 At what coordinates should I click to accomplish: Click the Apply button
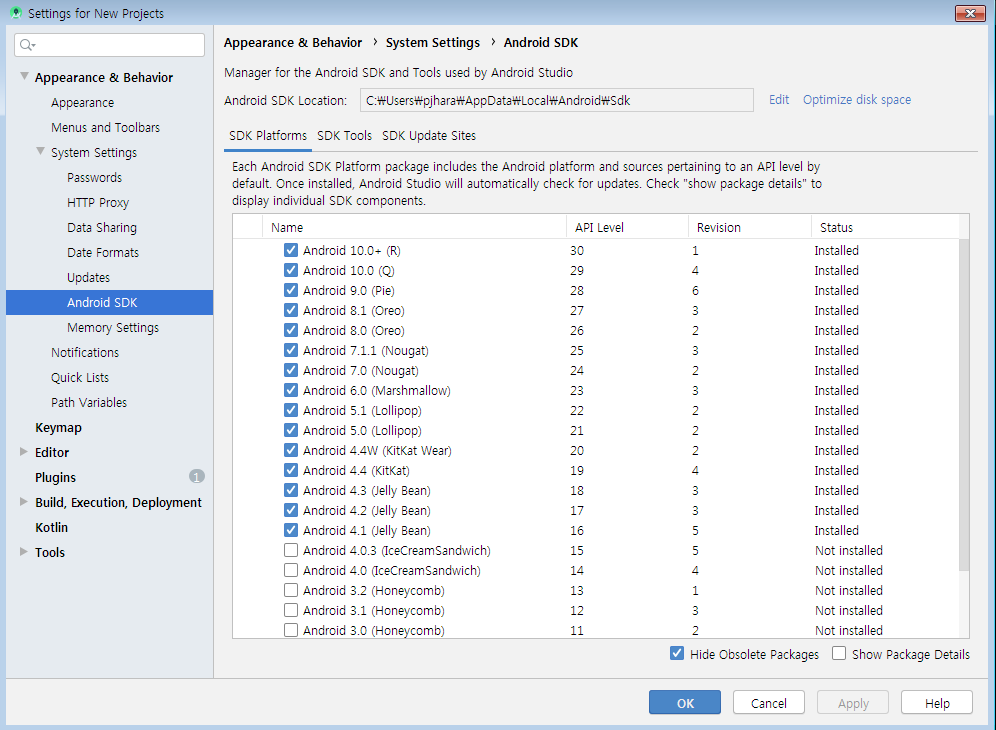(852, 703)
